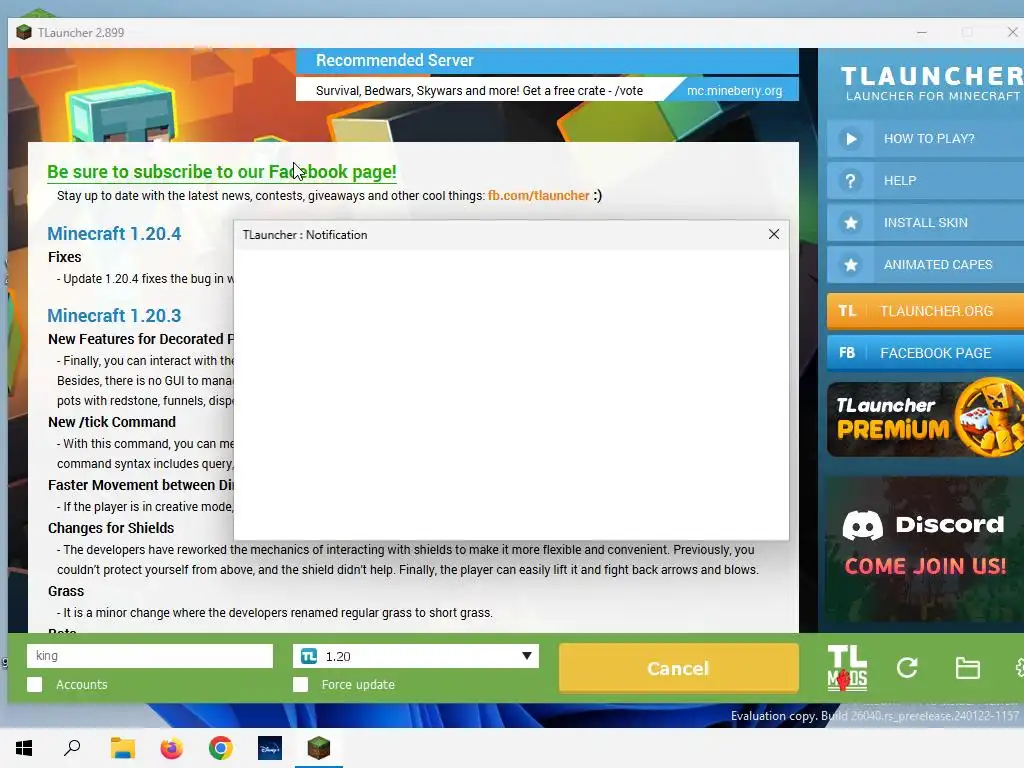
Task: Open the Facebook Page button
Action: [925, 353]
